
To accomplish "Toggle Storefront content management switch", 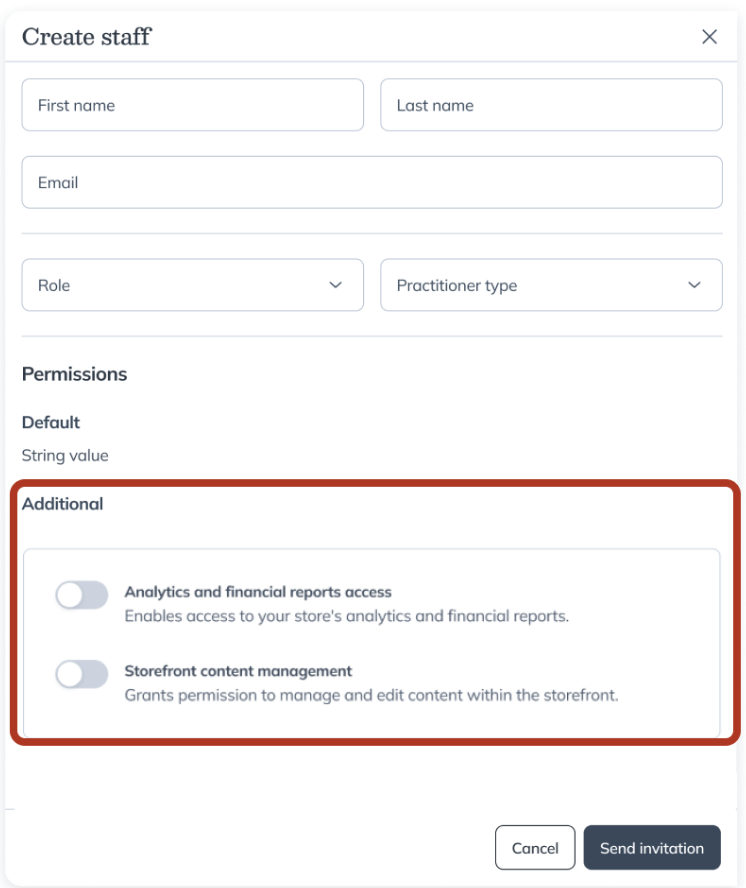I will click(x=82, y=675).
